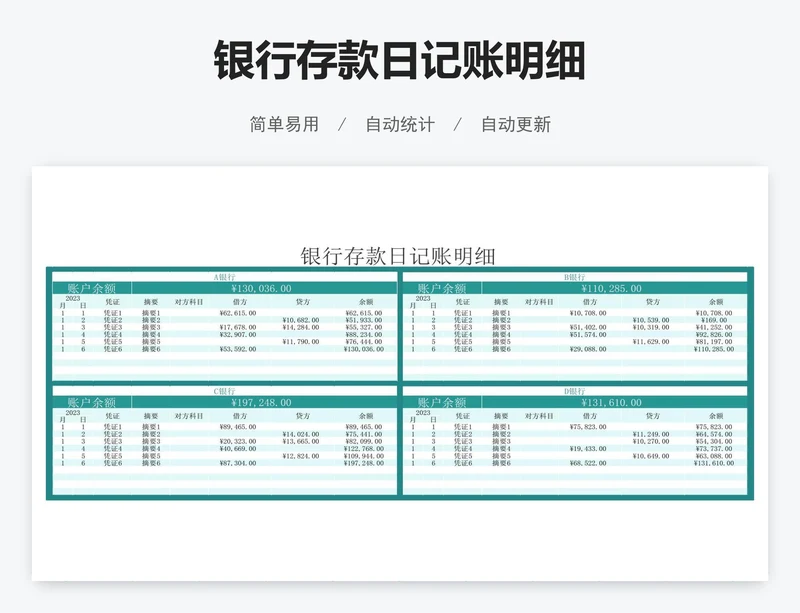Select 凭证3 cell in A银行 table

[x=113, y=327]
